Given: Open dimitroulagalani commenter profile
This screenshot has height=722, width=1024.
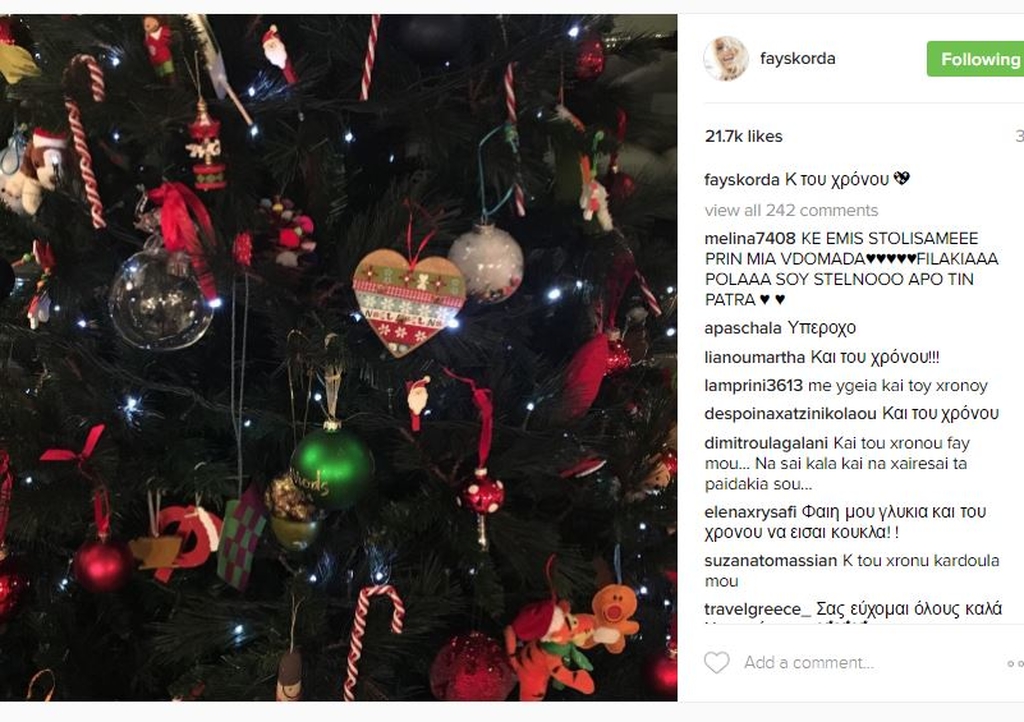Looking at the screenshot, I should pyautogui.click(x=766, y=443).
